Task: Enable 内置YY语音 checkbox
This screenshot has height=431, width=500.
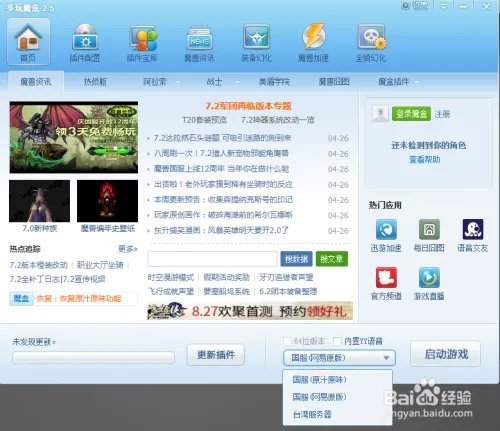Action: 337,341
